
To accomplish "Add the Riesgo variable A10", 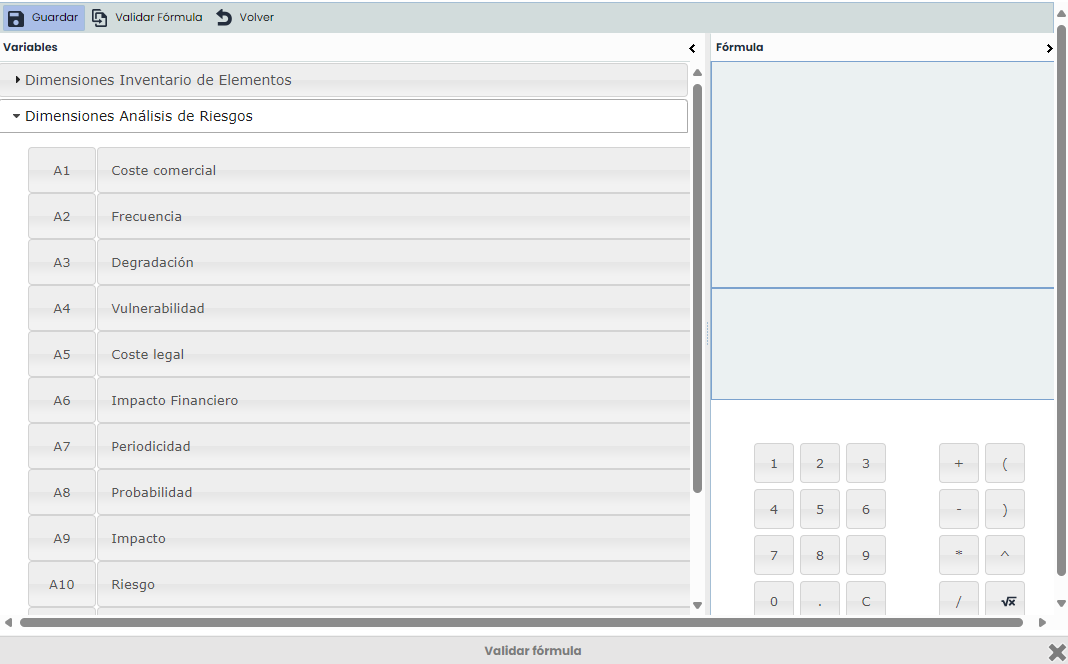I will coord(62,585).
